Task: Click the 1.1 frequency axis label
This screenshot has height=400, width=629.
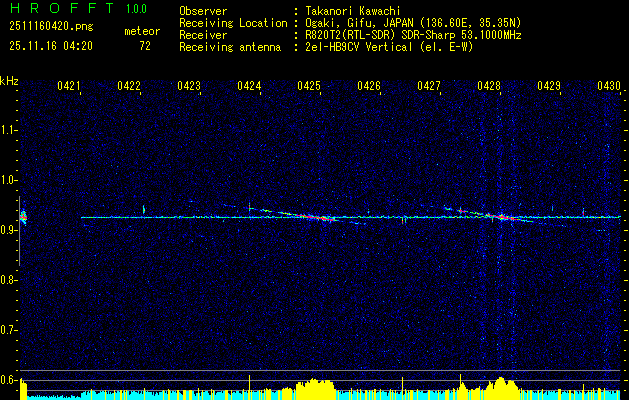Action: tap(9, 130)
